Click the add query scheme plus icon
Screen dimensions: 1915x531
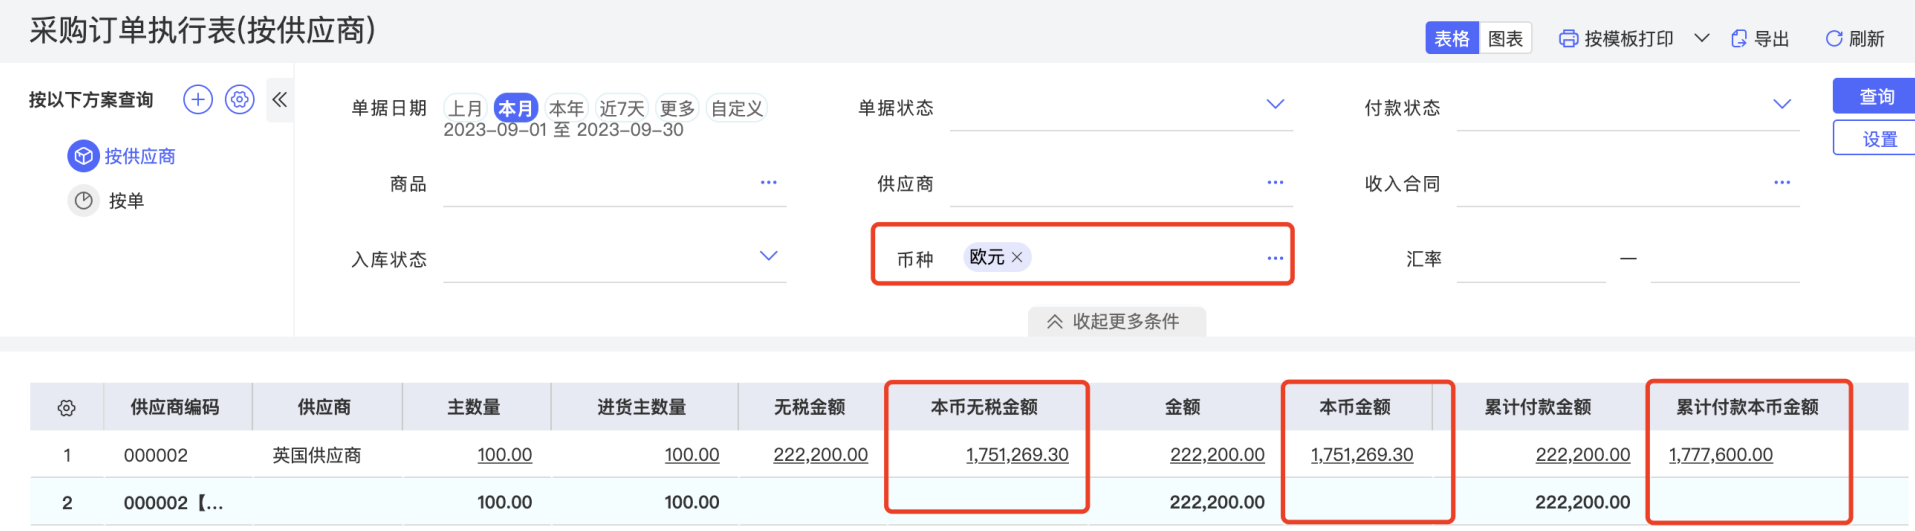[198, 100]
